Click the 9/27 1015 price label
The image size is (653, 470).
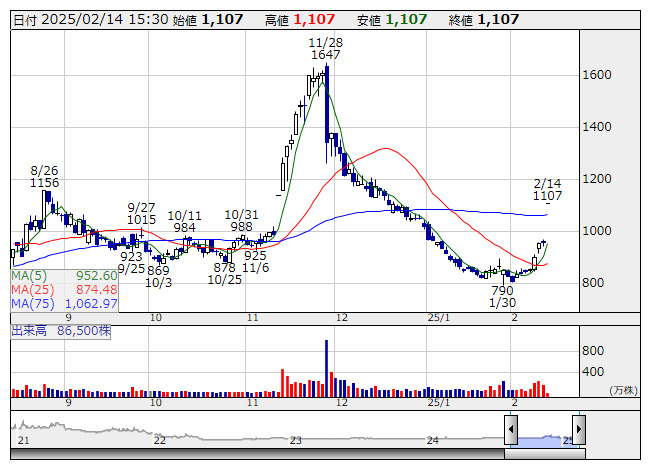(x=142, y=214)
